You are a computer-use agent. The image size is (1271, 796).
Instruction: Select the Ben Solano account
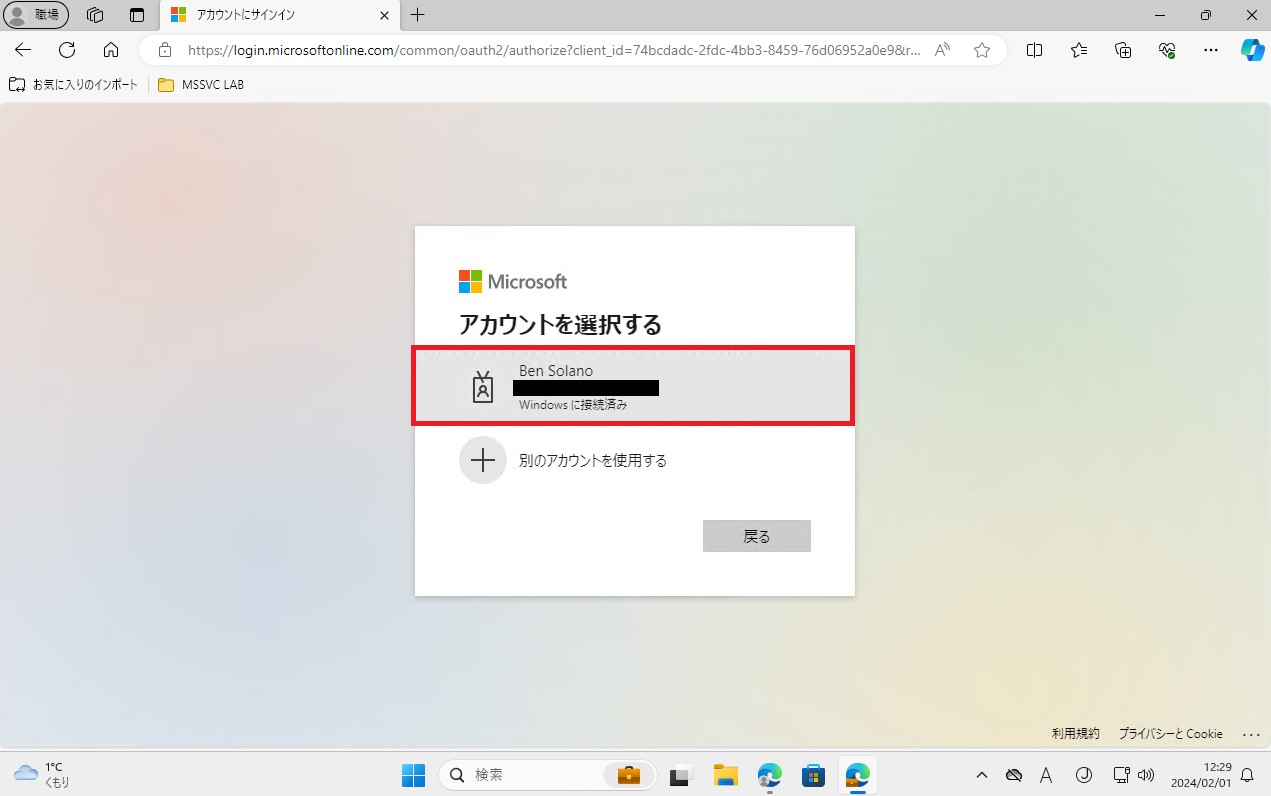click(634, 386)
